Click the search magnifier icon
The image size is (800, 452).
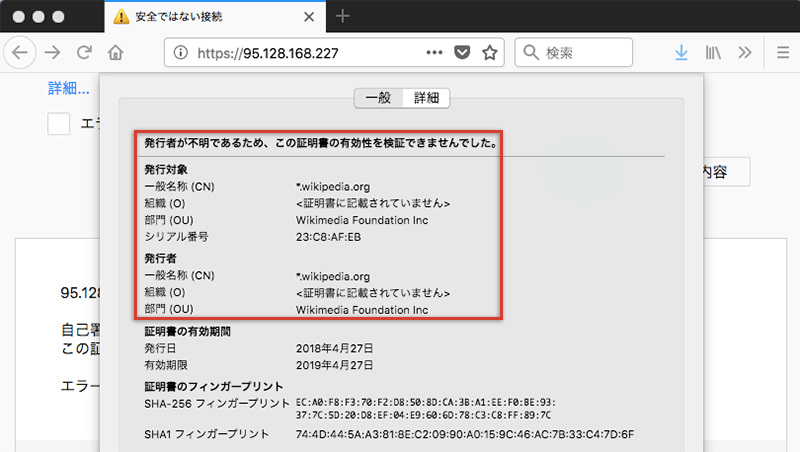pos(531,52)
